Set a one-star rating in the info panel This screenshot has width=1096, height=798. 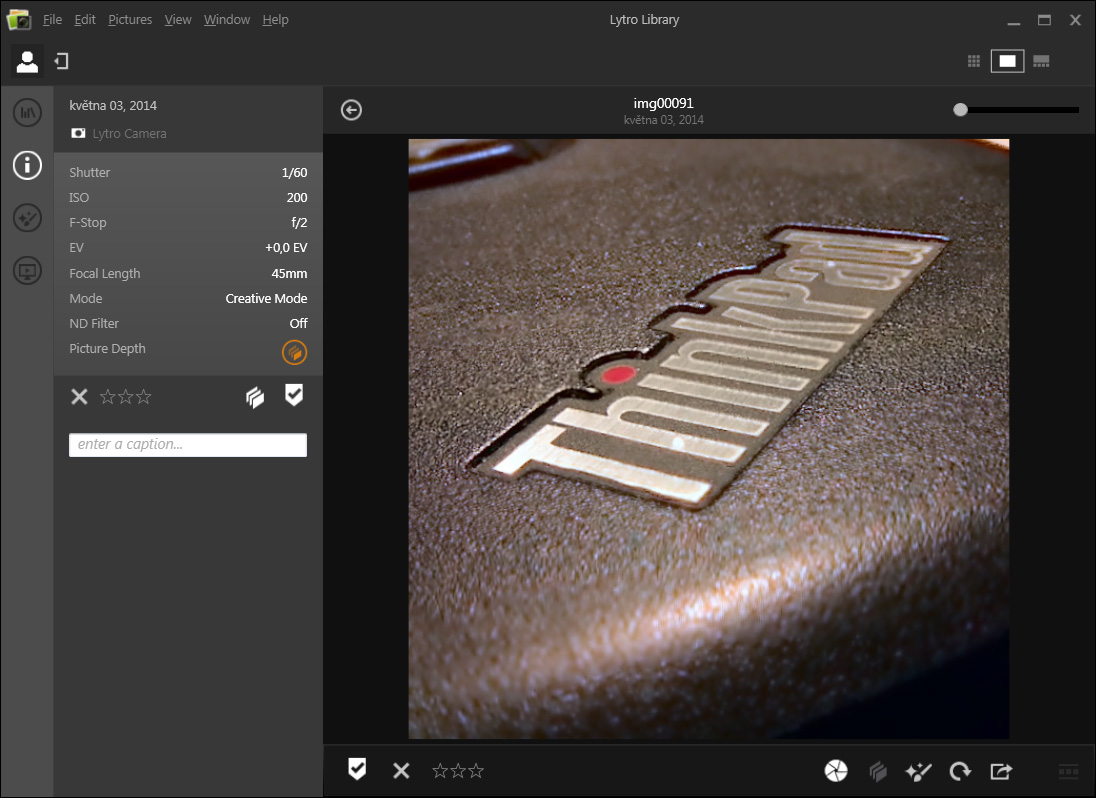(x=108, y=397)
